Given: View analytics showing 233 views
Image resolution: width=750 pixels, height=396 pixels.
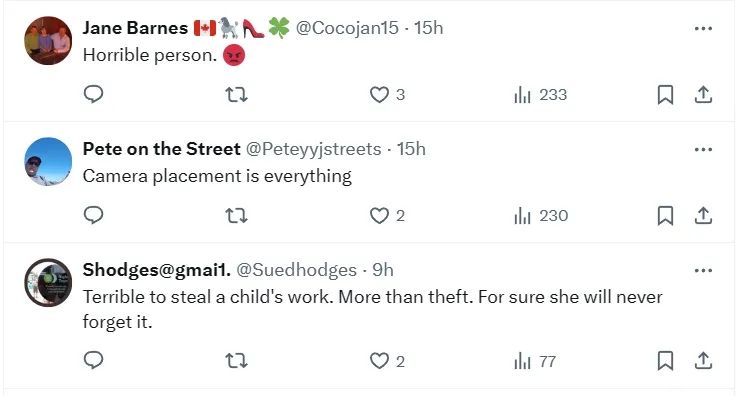Looking at the screenshot, I should (x=540, y=95).
